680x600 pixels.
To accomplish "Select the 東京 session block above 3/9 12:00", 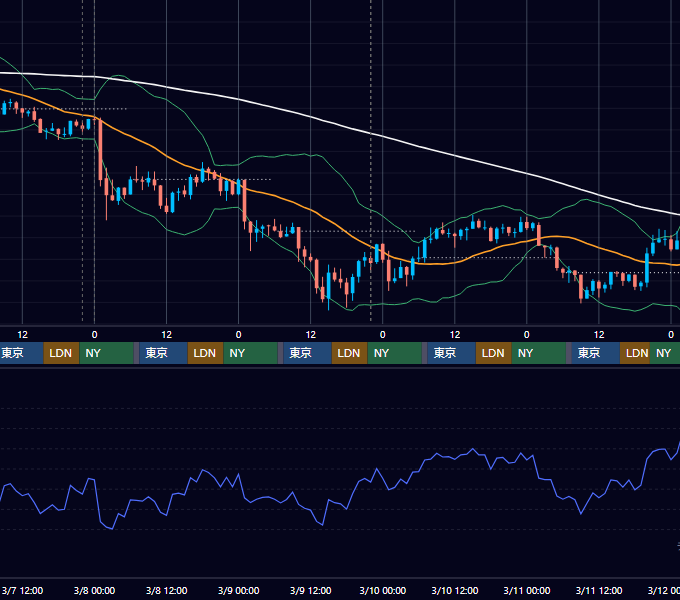I will click(307, 353).
